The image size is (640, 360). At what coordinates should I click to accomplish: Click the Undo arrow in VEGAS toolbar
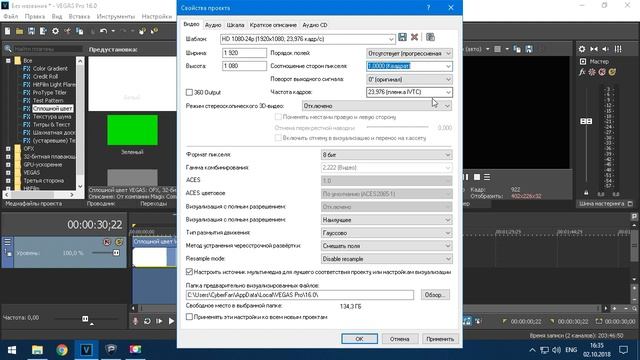(104, 31)
